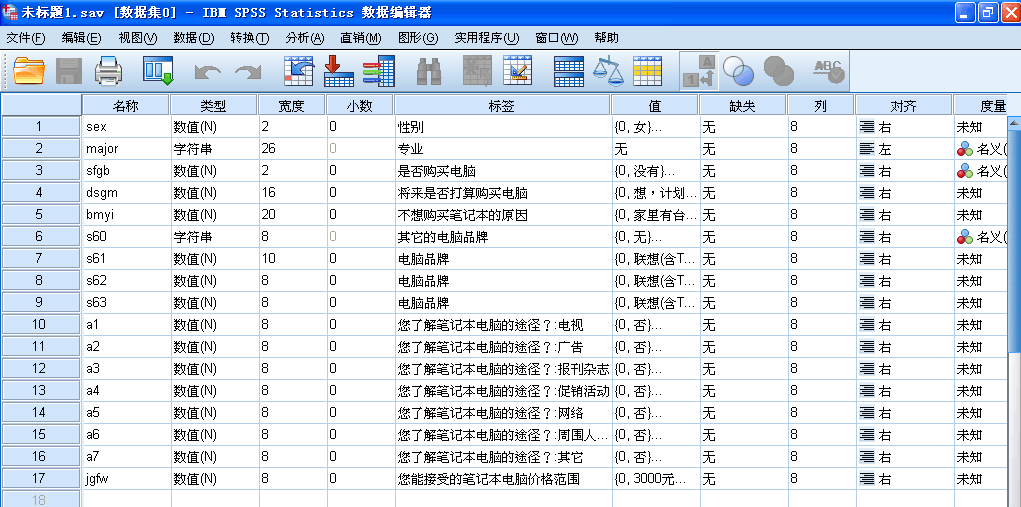
Task: Insert cases toolbar icon
Action: coord(477,70)
